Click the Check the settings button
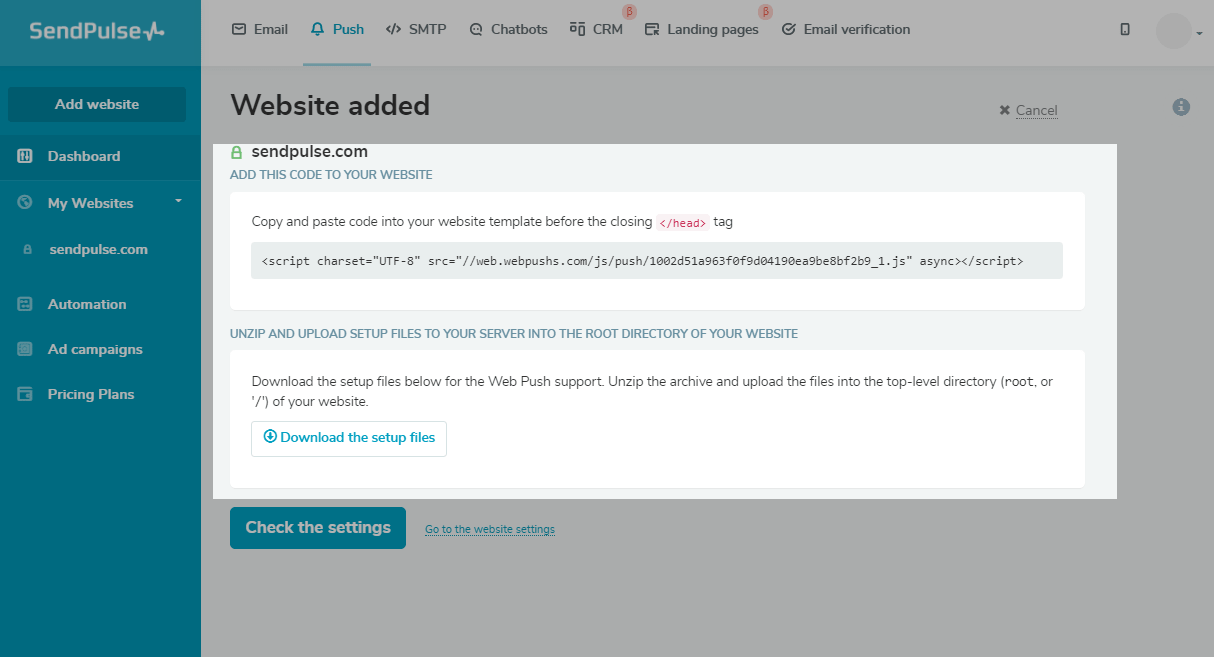The width and height of the screenshot is (1214, 657). click(x=318, y=528)
